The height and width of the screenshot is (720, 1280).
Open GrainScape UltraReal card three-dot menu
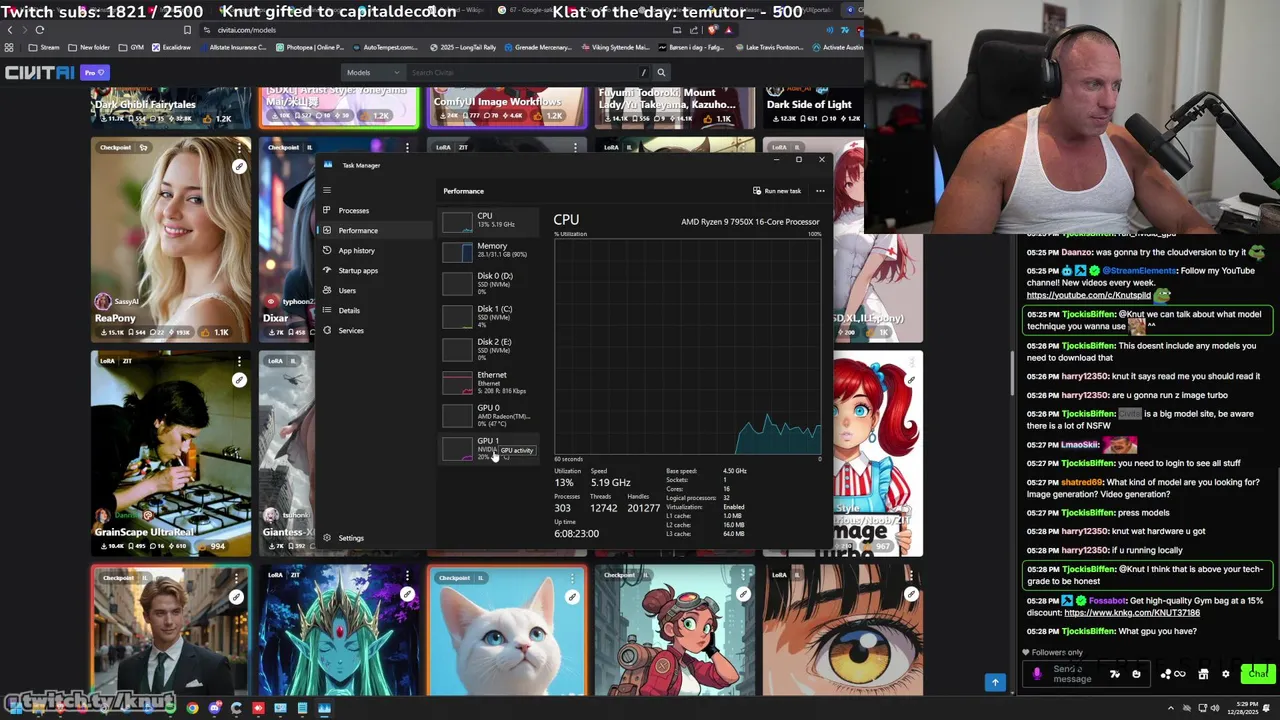pyautogui.click(x=239, y=361)
